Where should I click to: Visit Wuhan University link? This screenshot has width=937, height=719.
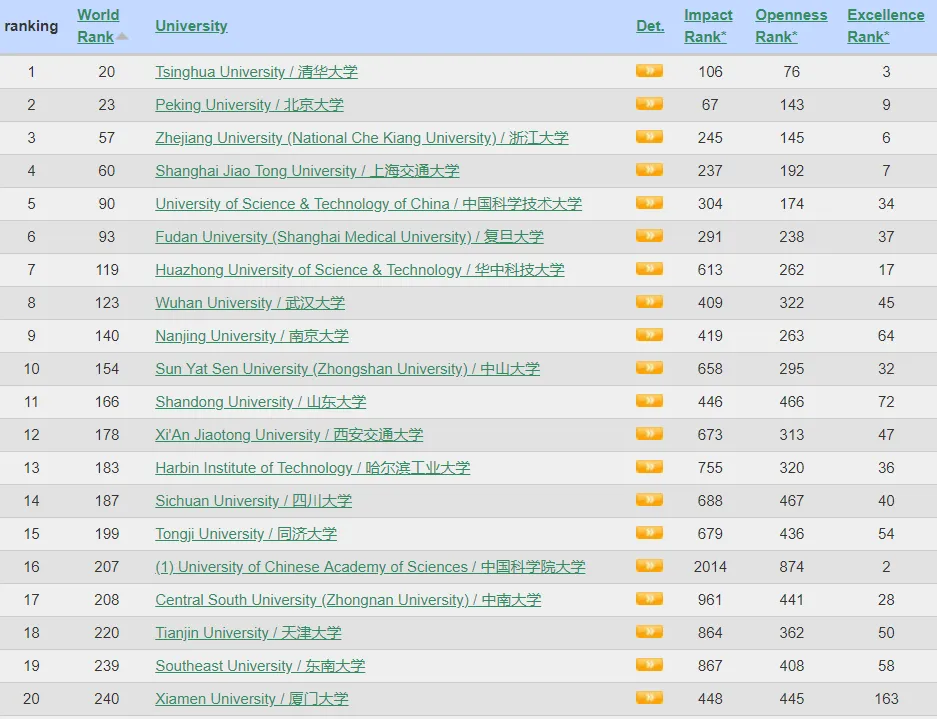pyautogui.click(x=250, y=303)
